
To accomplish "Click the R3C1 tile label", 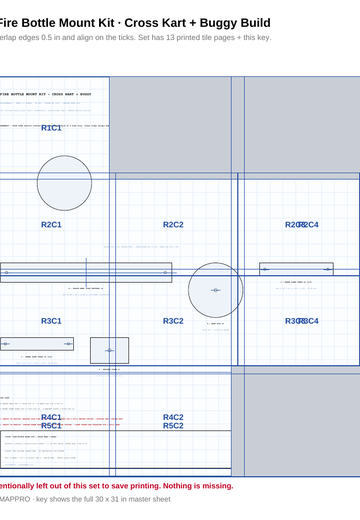I will [51, 321].
